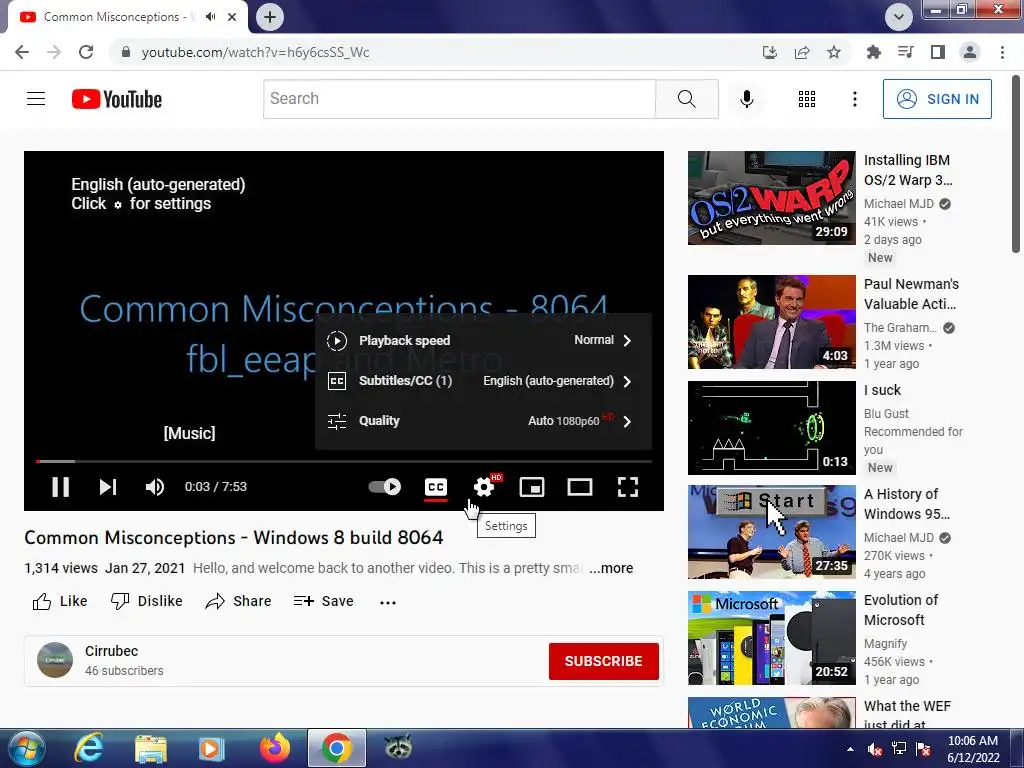The width and height of the screenshot is (1024, 768).
Task: Mute the video volume speaker icon
Action: pyautogui.click(x=155, y=487)
